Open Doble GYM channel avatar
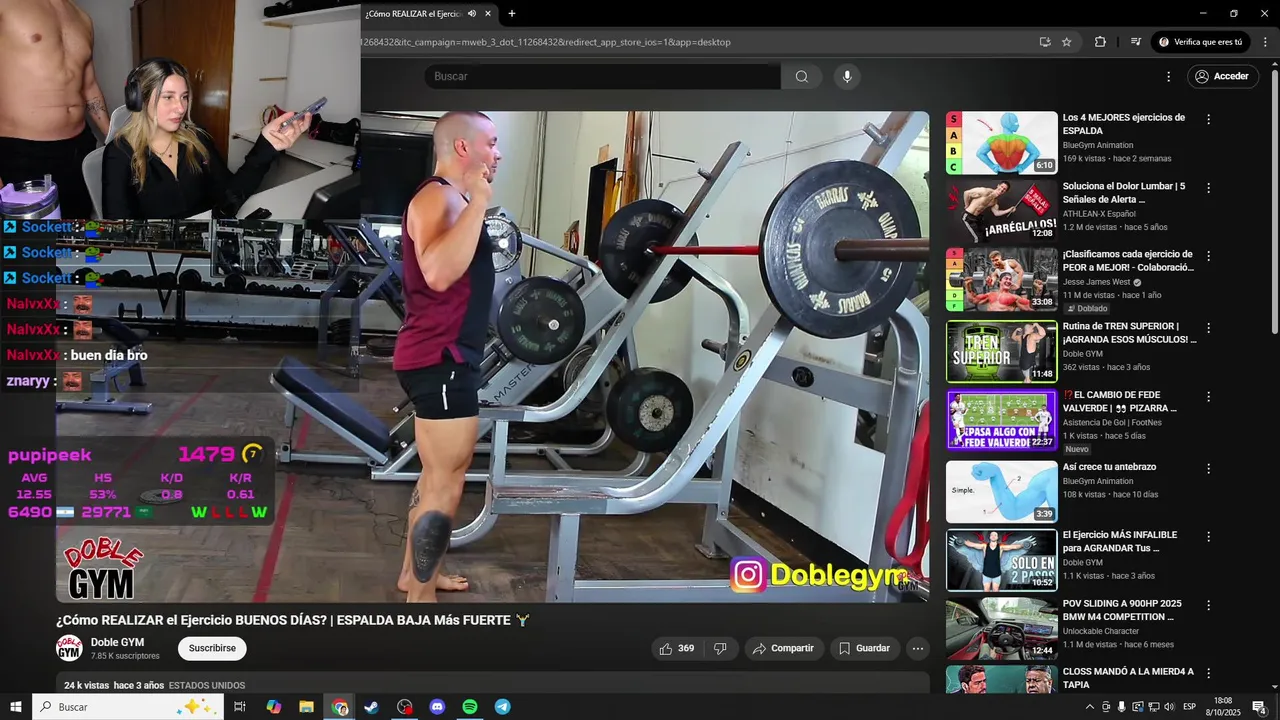Screen dimensions: 1280x720 coord(69,648)
